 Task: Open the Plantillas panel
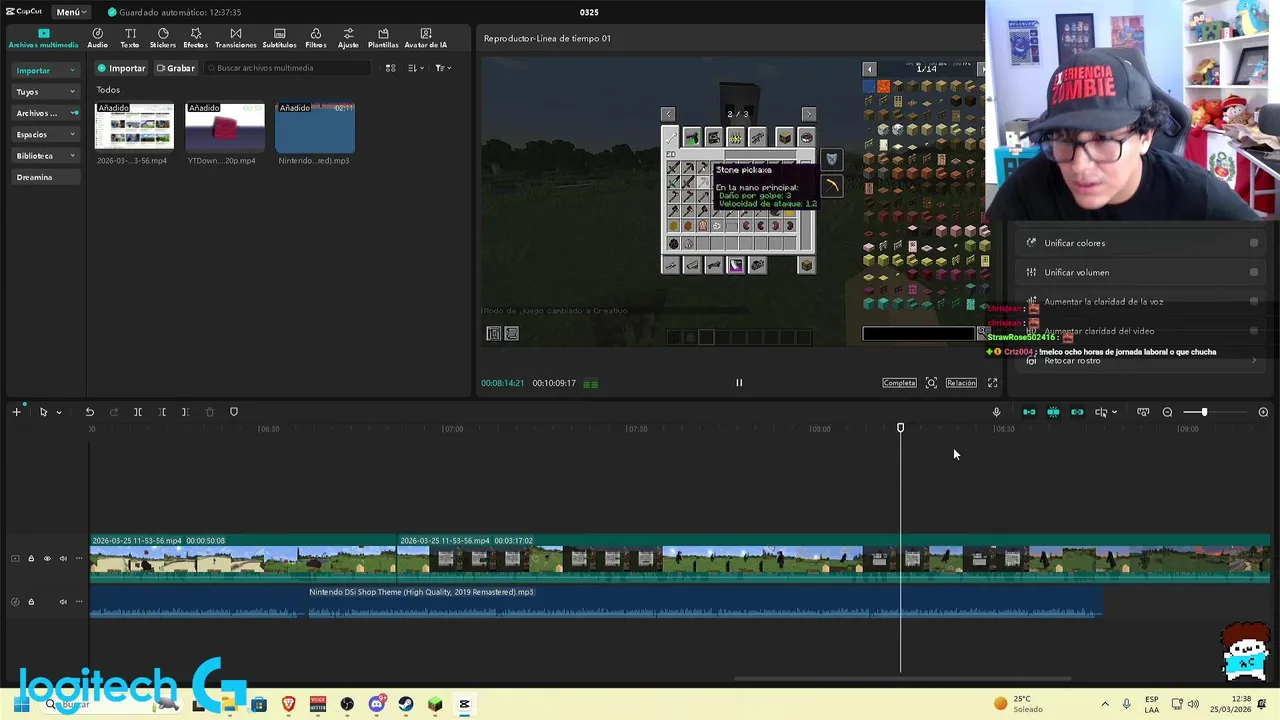click(383, 38)
